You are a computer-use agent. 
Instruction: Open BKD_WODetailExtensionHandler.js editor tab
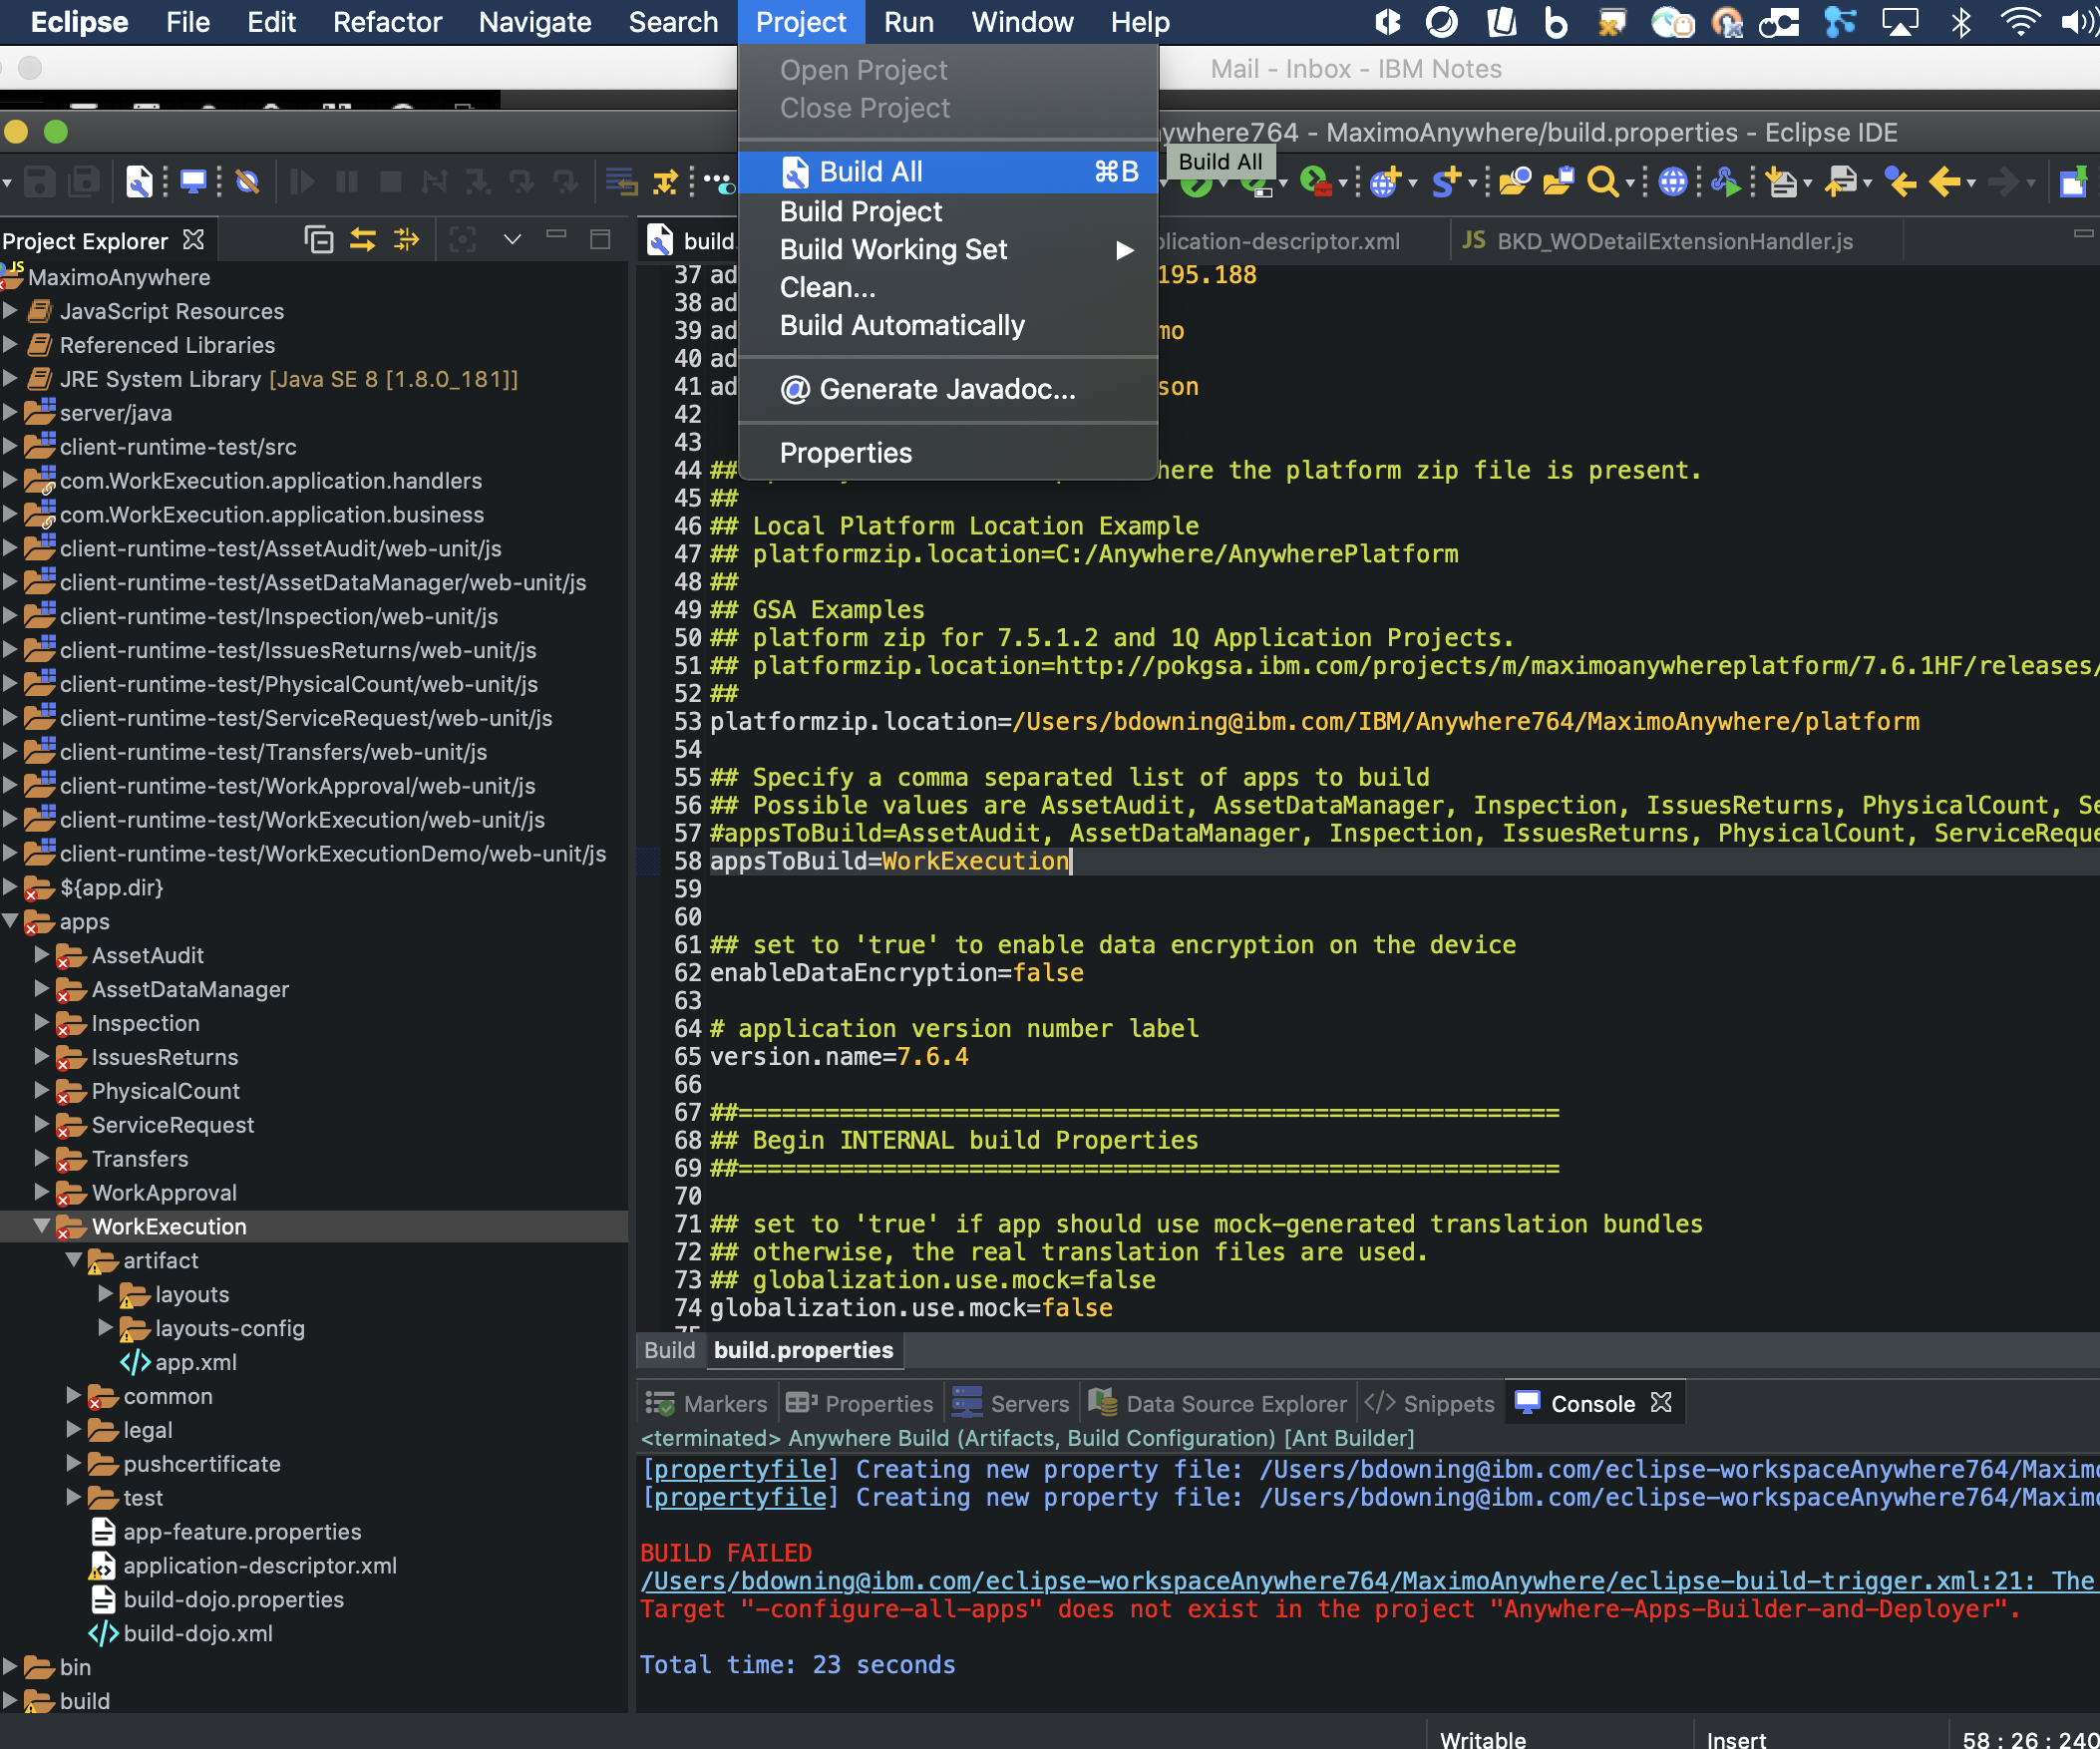pyautogui.click(x=1673, y=241)
